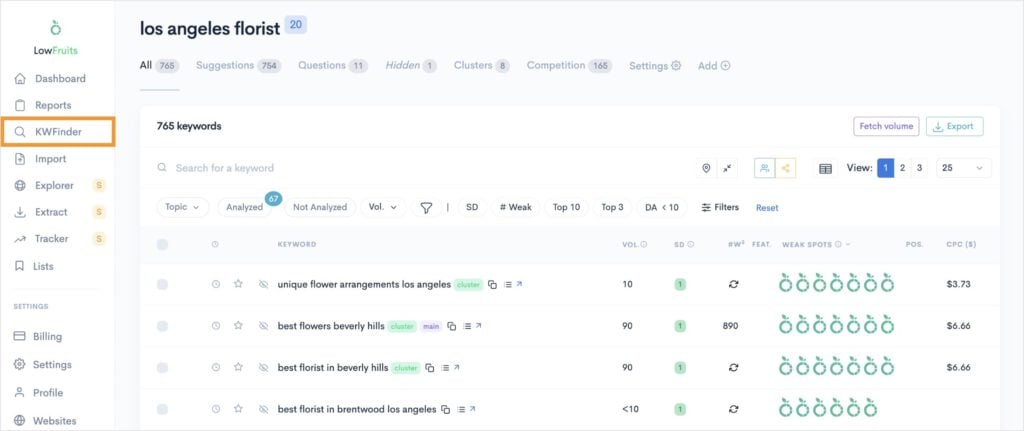Screen dimensions: 1024x431
Task: Open the 25 rows-per-page dropdown
Action: point(963,169)
